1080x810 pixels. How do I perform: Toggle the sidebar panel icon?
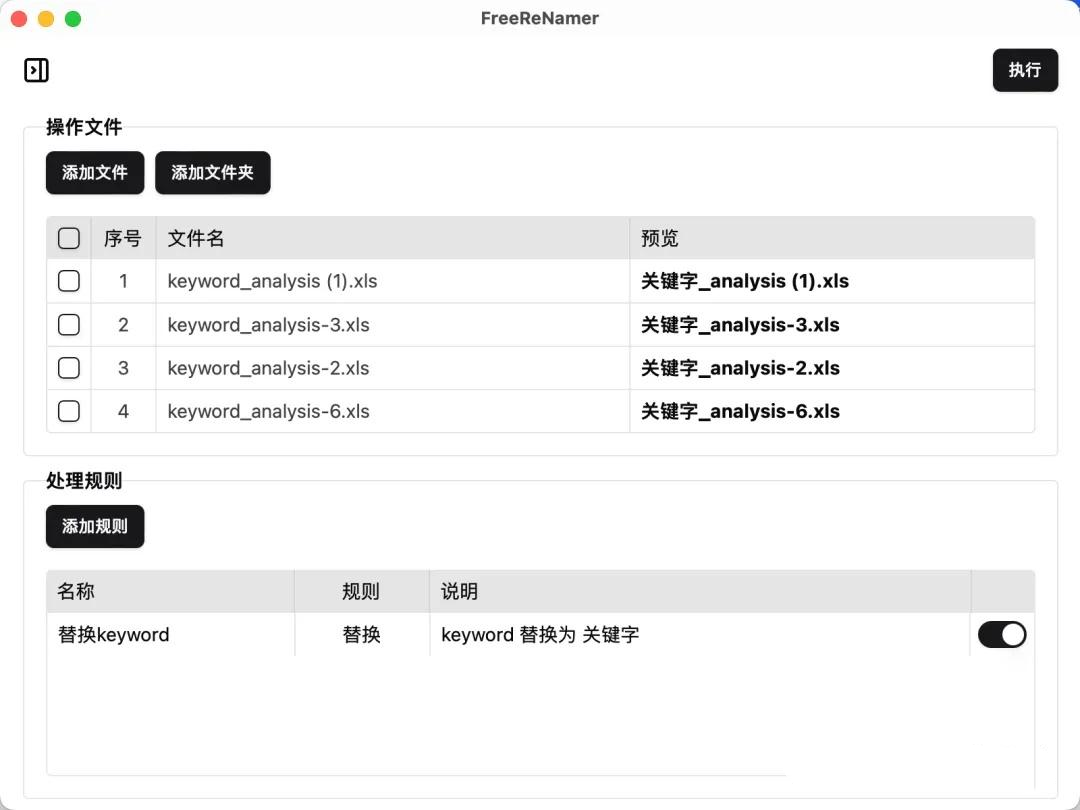[x=37, y=70]
